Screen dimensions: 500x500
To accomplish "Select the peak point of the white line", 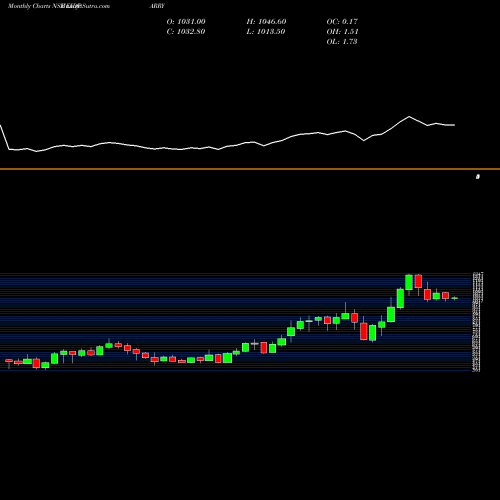I will [x=409, y=117].
